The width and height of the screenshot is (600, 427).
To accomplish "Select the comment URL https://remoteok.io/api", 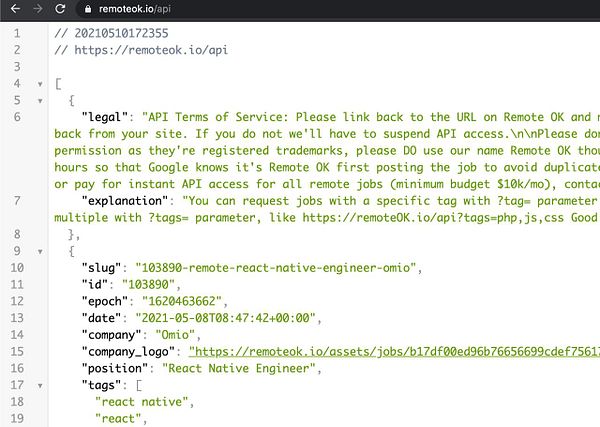I will coord(151,50).
